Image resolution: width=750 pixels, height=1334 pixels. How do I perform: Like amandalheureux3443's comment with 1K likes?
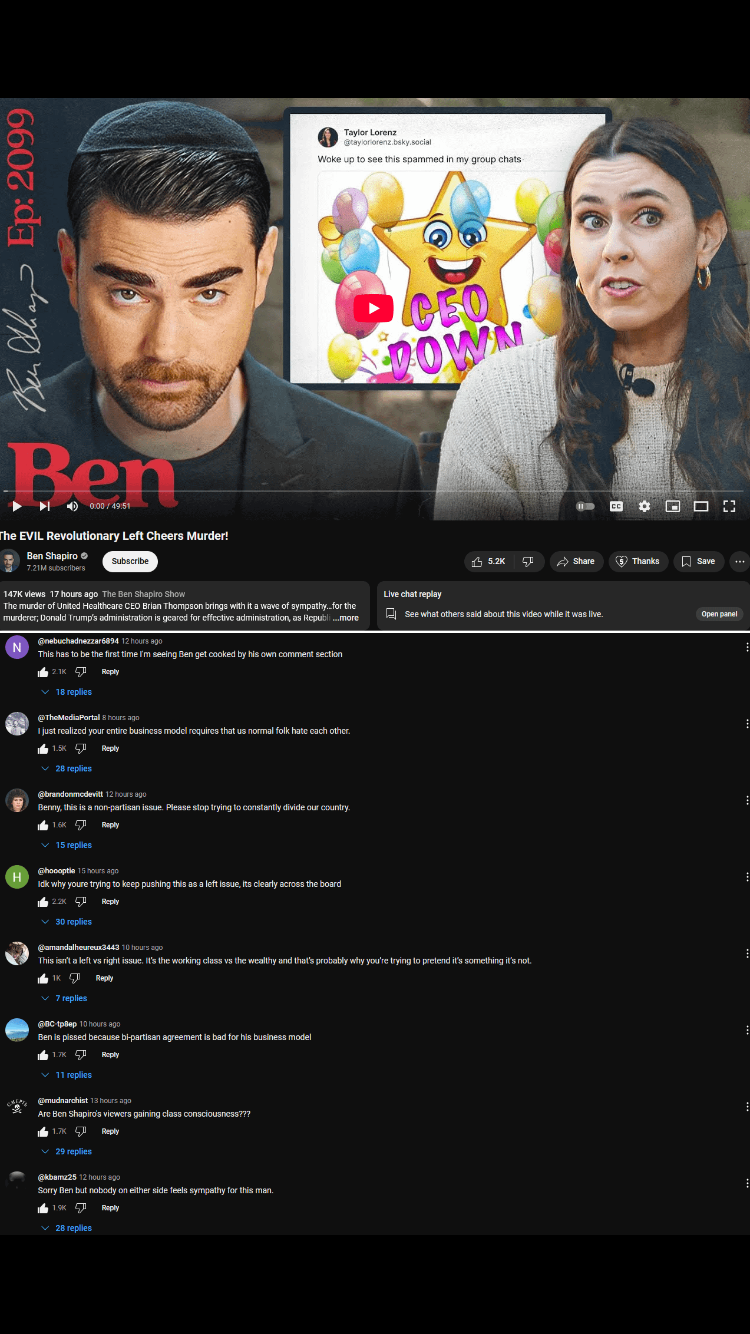(43, 978)
